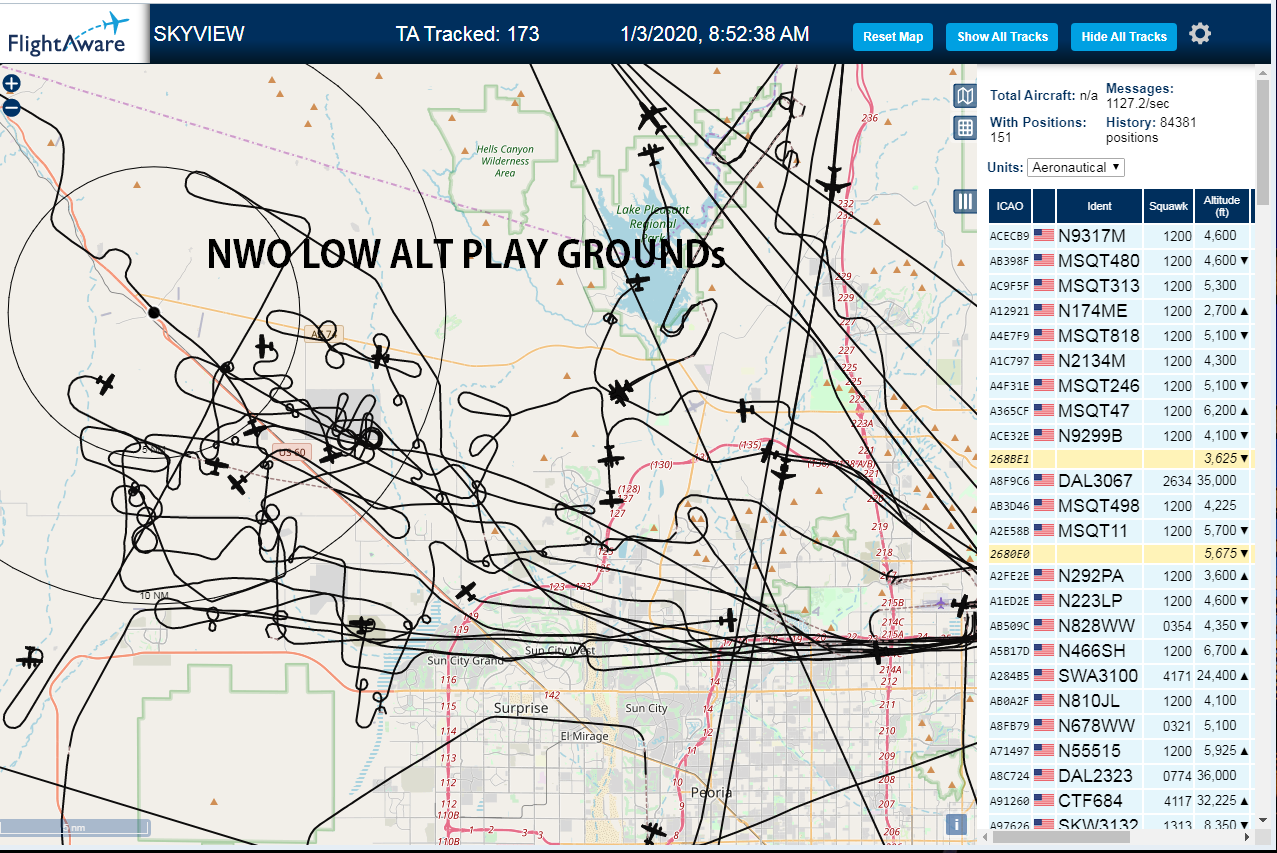Select the MSQT313 aircraft row

point(1120,286)
